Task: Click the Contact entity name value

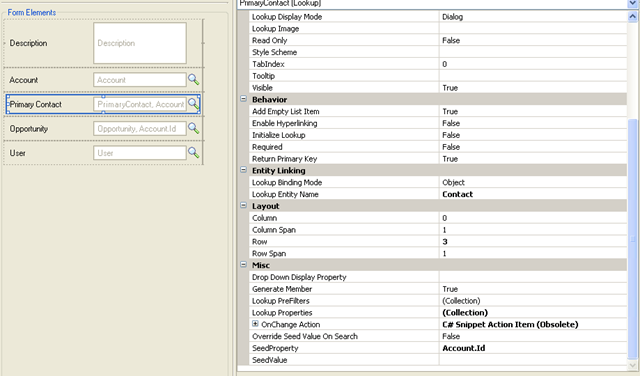Action: 458,194
